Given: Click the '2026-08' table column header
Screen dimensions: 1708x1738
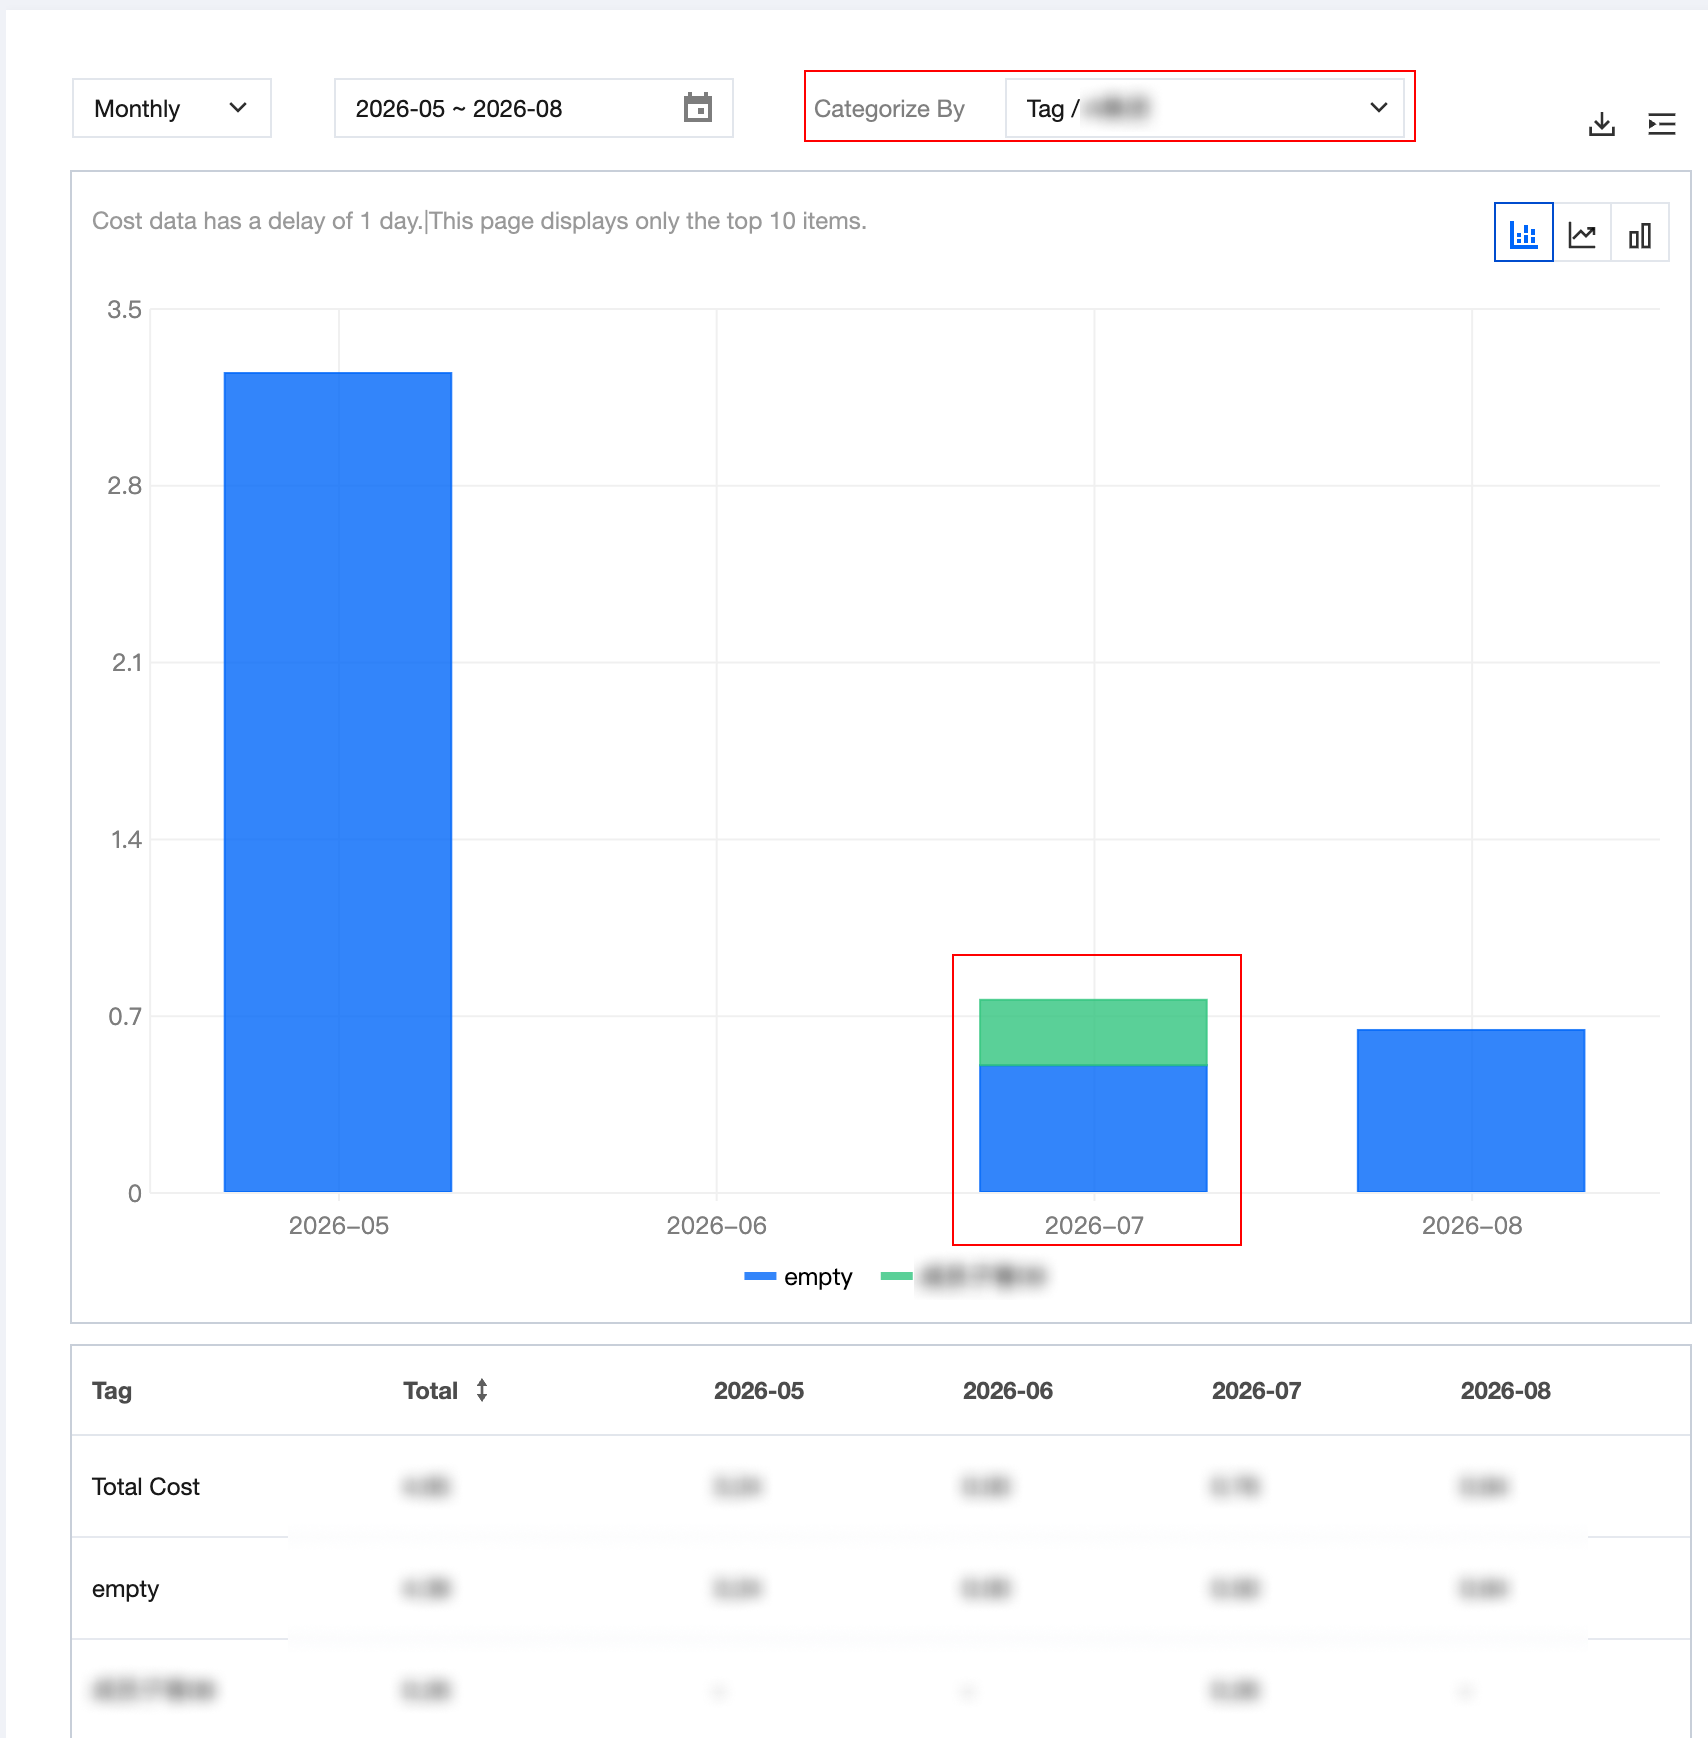Looking at the screenshot, I should pos(1506,1391).
